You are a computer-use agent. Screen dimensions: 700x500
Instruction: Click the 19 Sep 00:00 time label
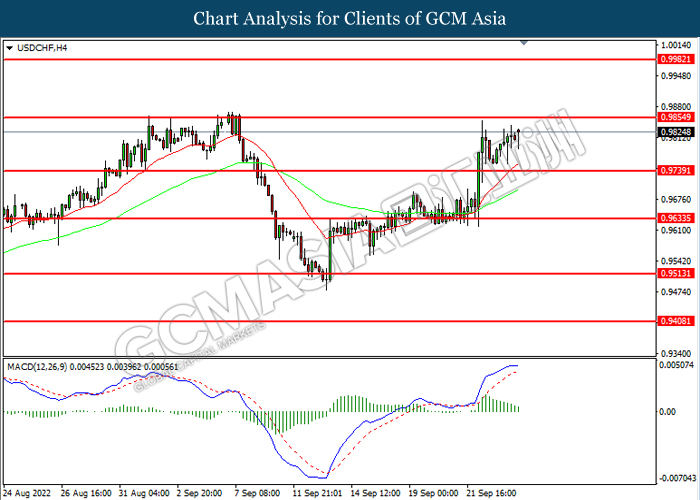click(x=433, y=493)
